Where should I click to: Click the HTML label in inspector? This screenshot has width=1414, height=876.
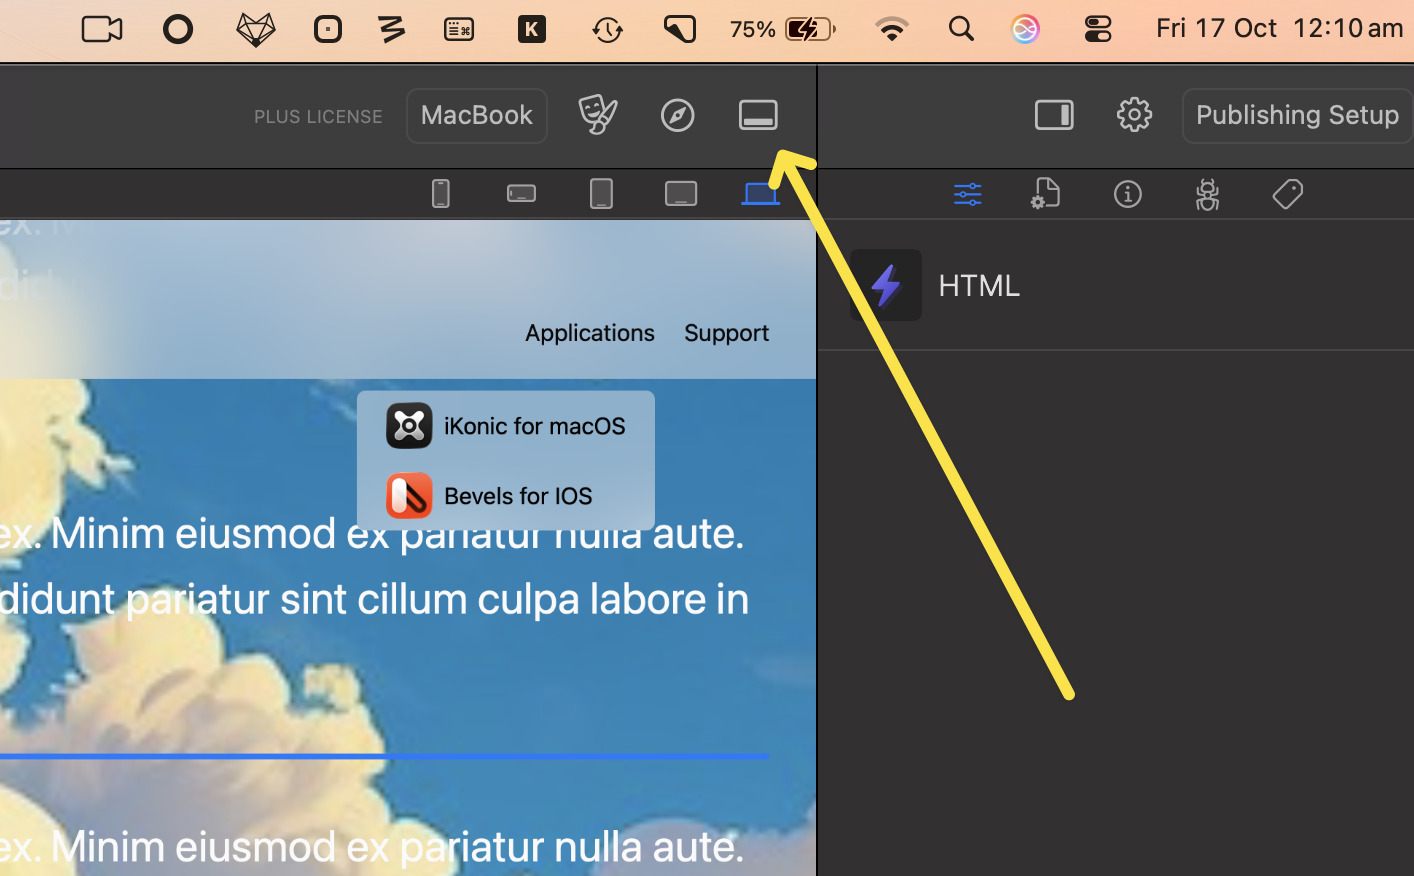click(x=979, y=286)
